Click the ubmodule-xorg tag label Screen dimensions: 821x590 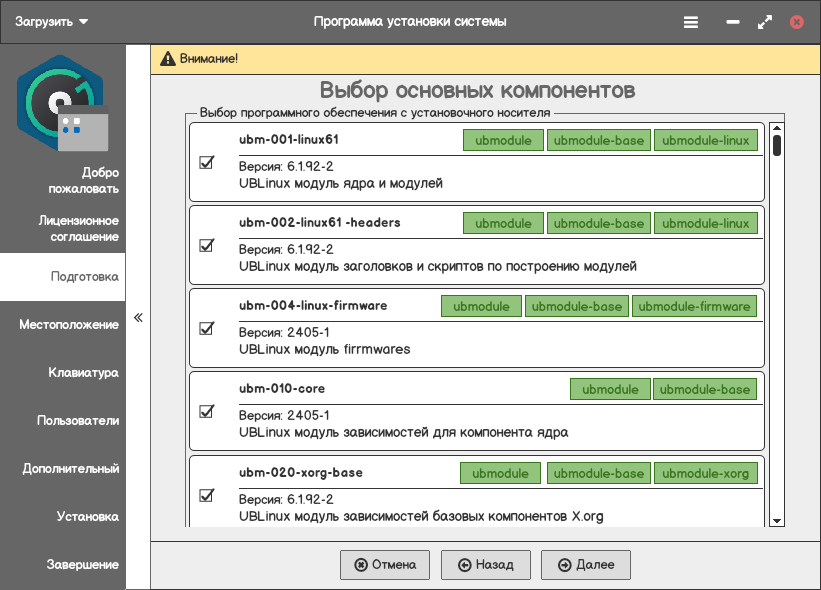pyautogui.click(x=706, y=472)
